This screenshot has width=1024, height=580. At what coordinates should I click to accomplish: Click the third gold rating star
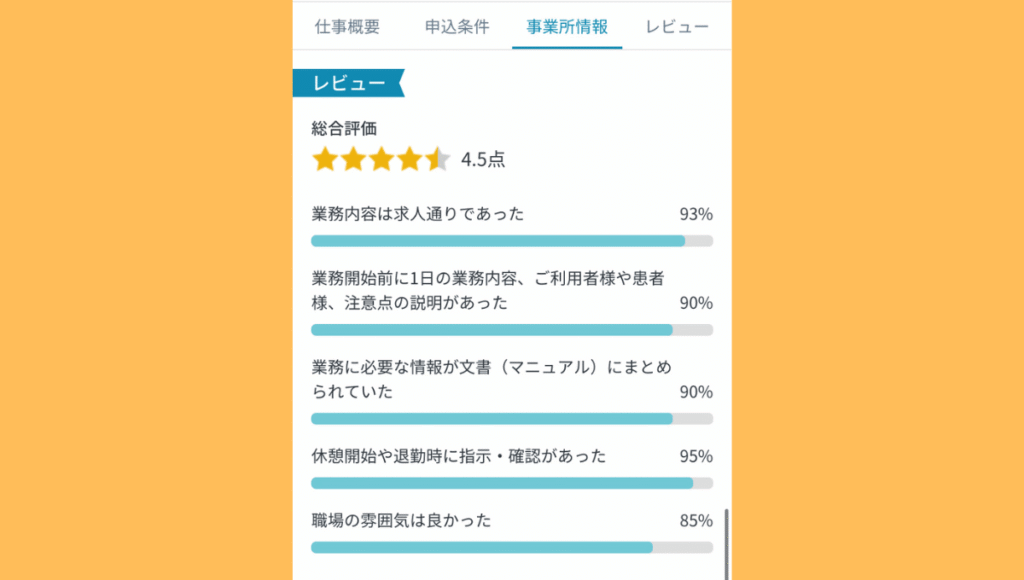pos(381,159)
